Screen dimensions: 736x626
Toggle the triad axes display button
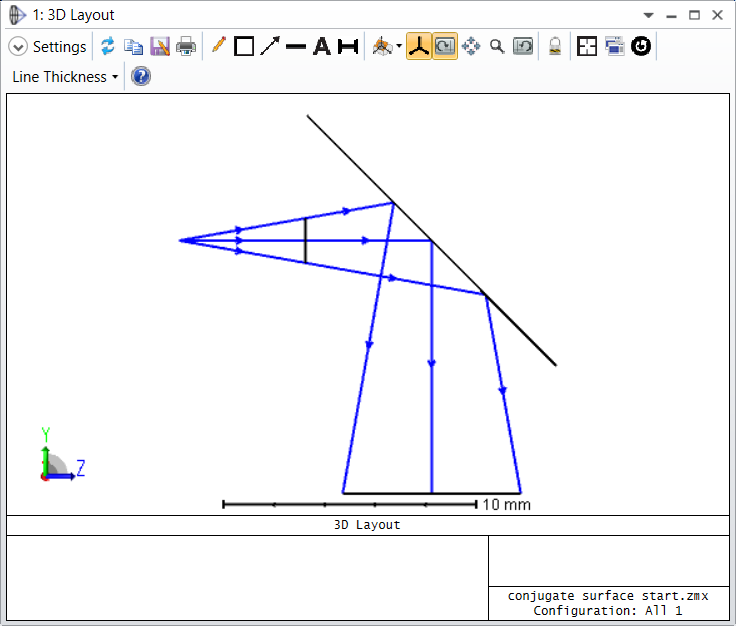419,46
